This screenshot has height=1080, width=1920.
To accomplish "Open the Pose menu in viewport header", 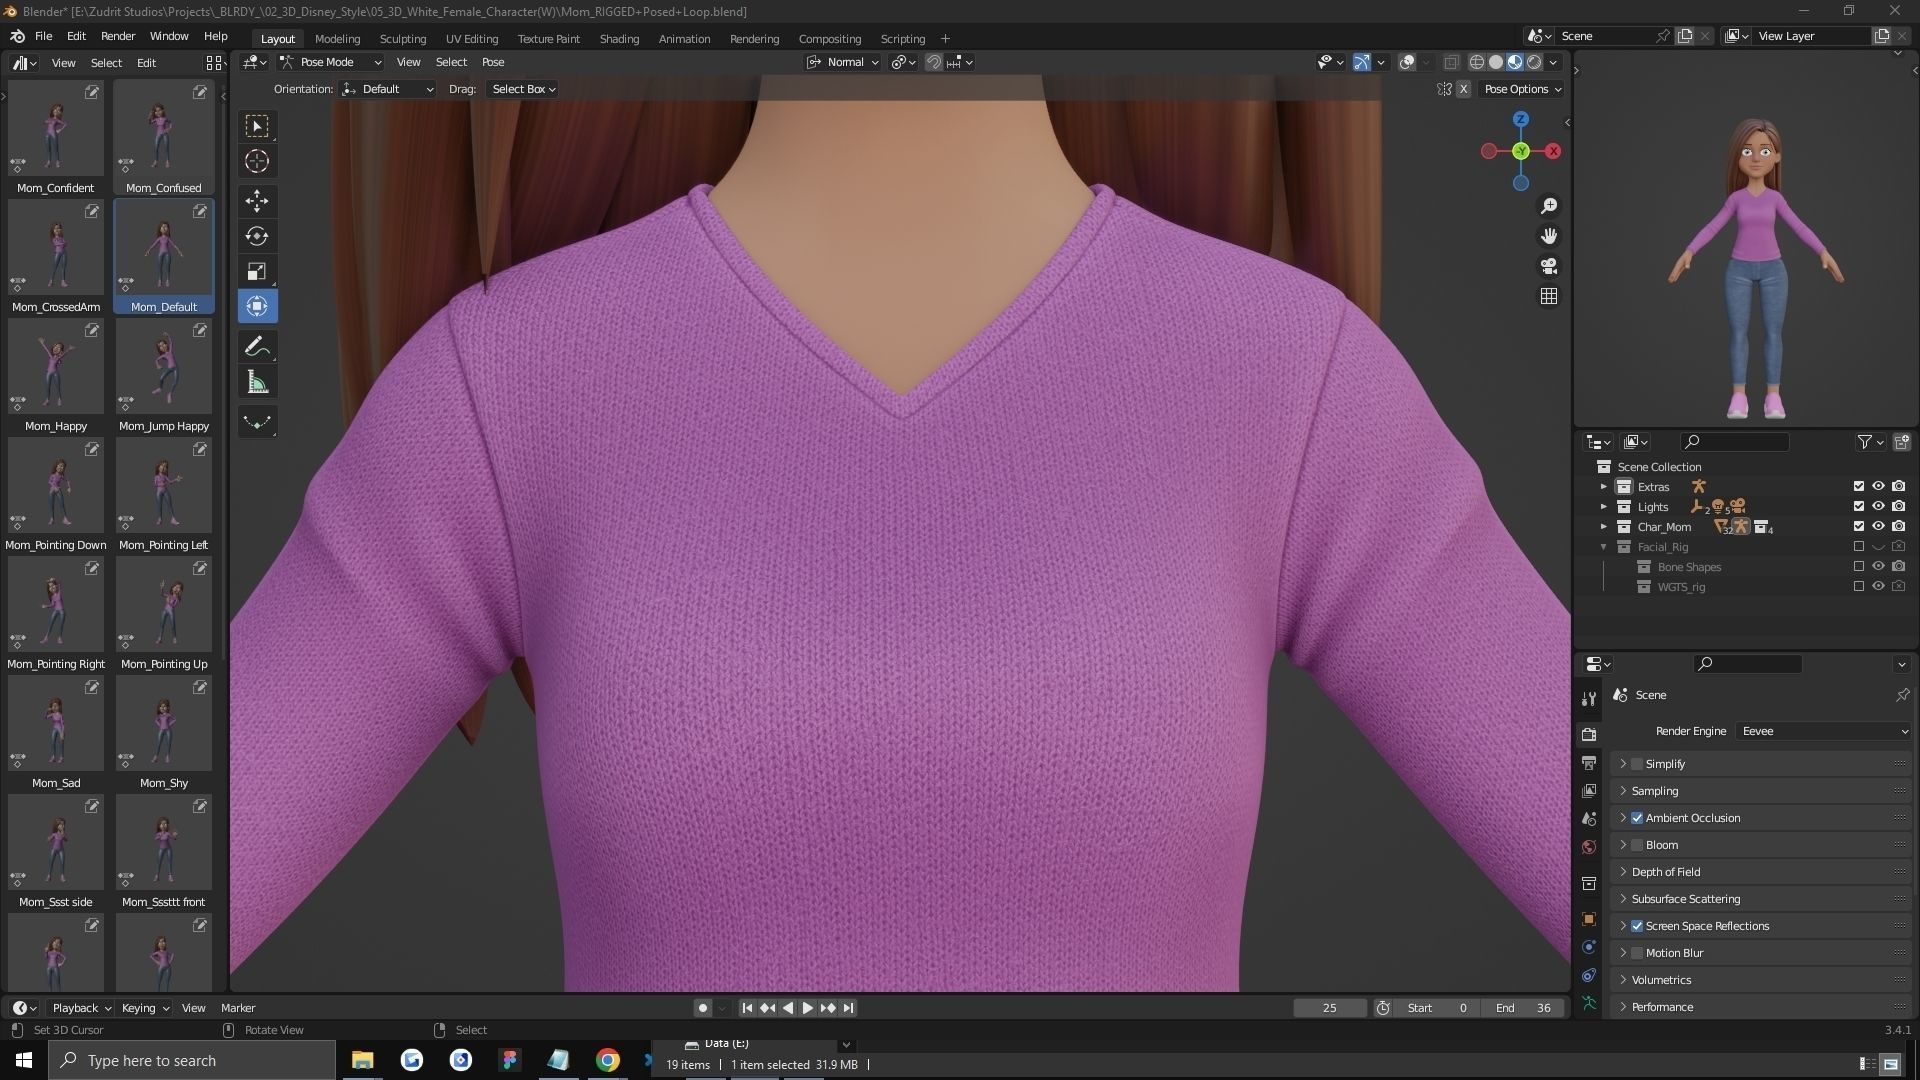I will click(493, 62).
